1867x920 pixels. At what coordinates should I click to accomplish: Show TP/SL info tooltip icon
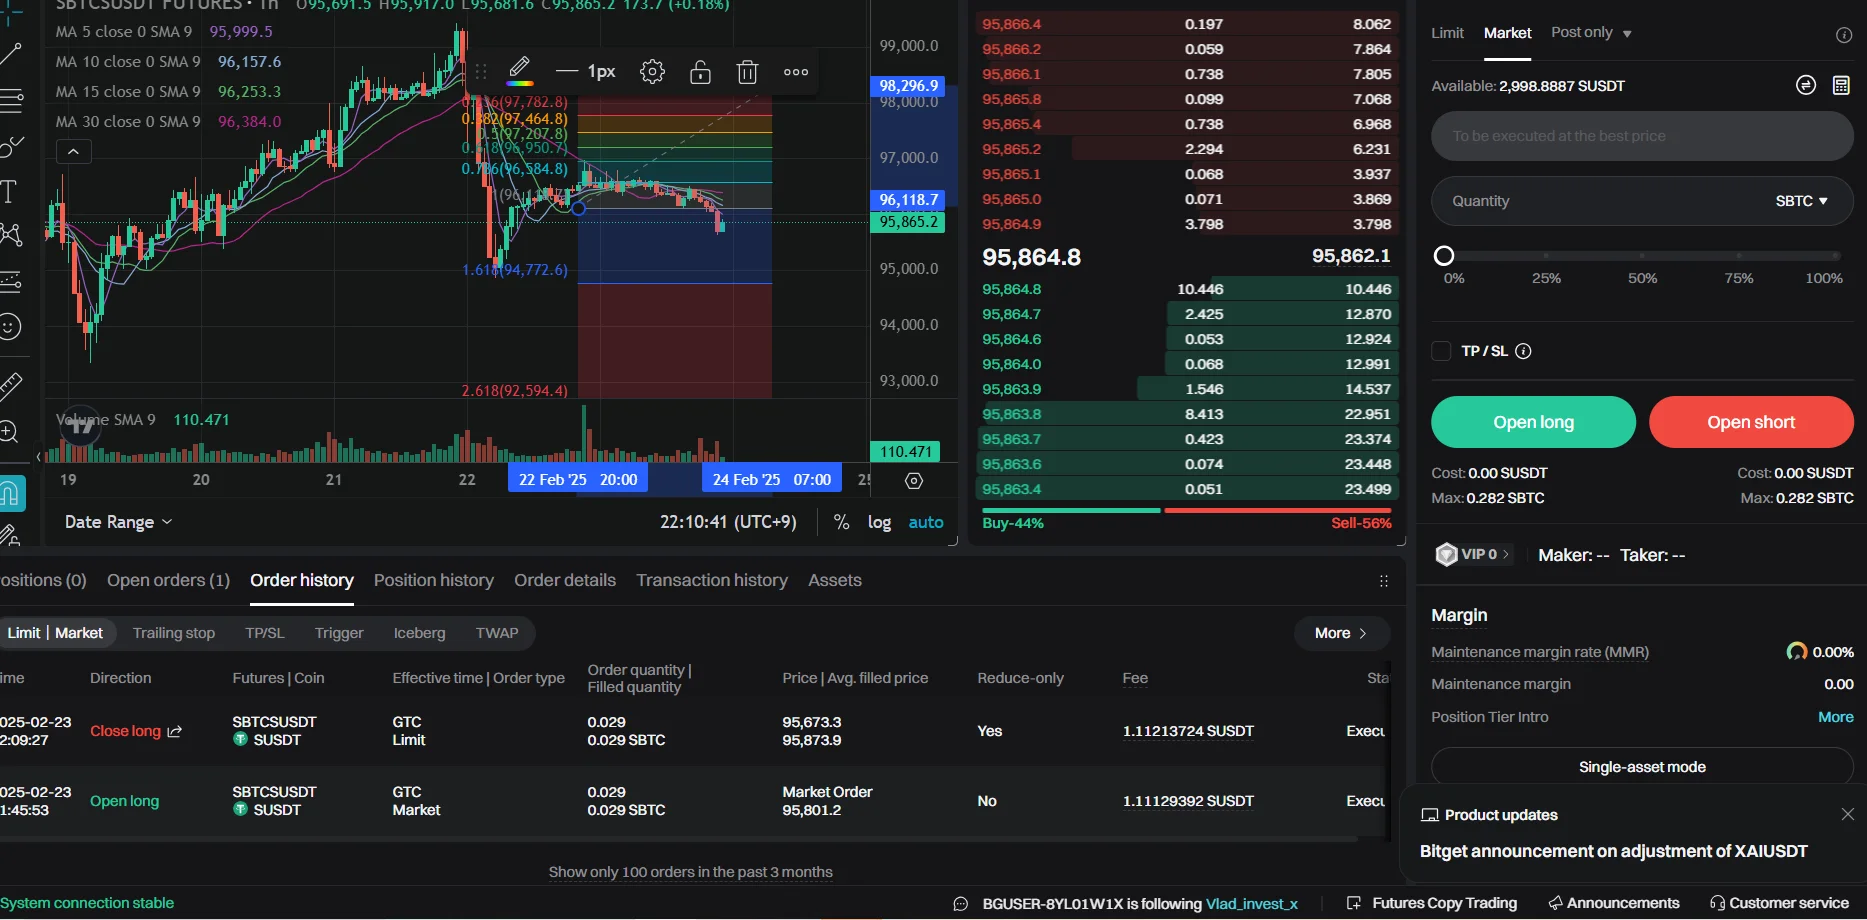(x=1523, y=351)
